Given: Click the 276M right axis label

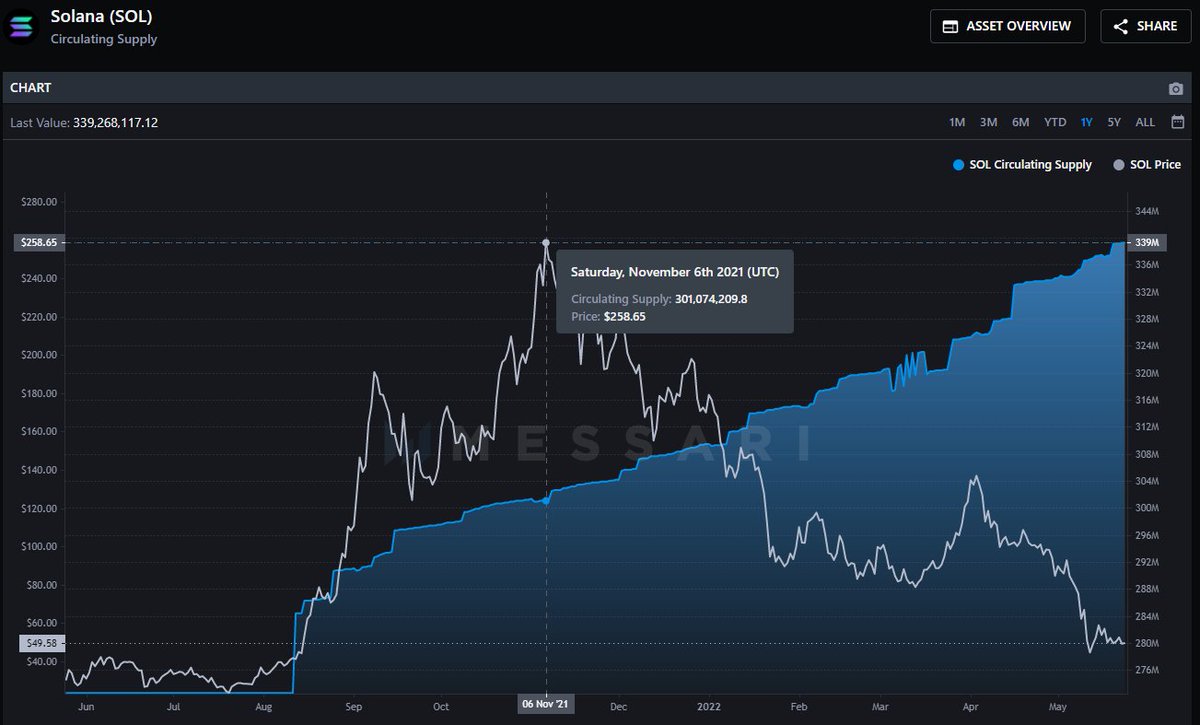Looking at the screenshot, I should 1147,671.
